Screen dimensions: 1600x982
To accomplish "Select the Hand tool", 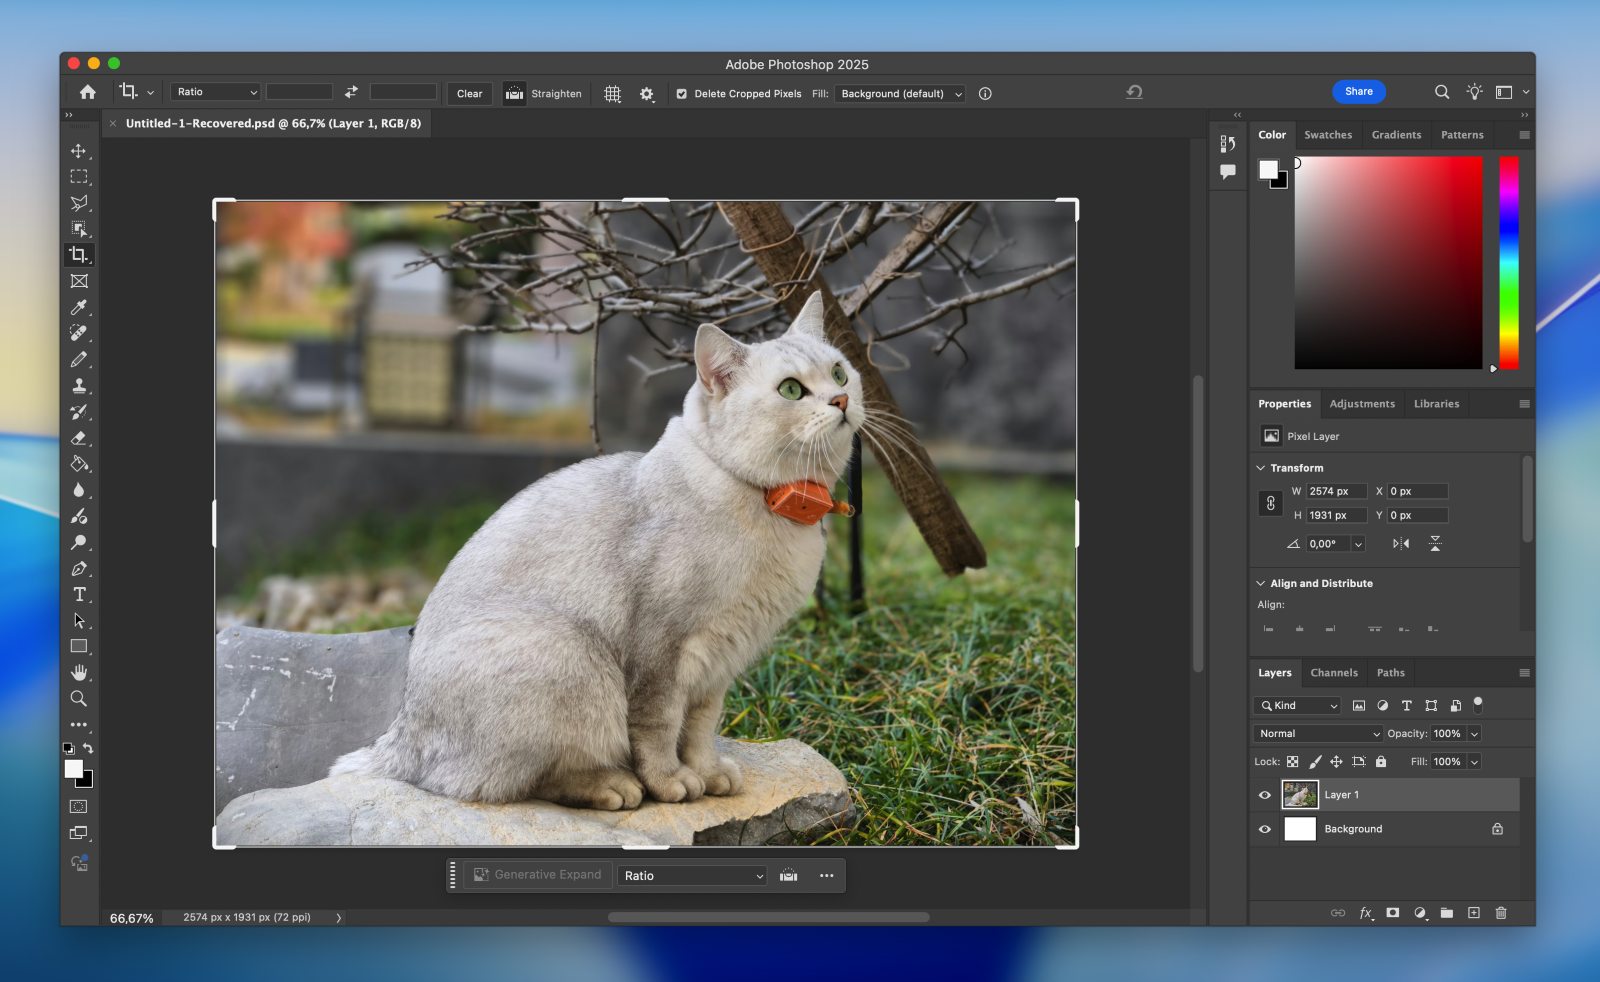I will 79,672.
